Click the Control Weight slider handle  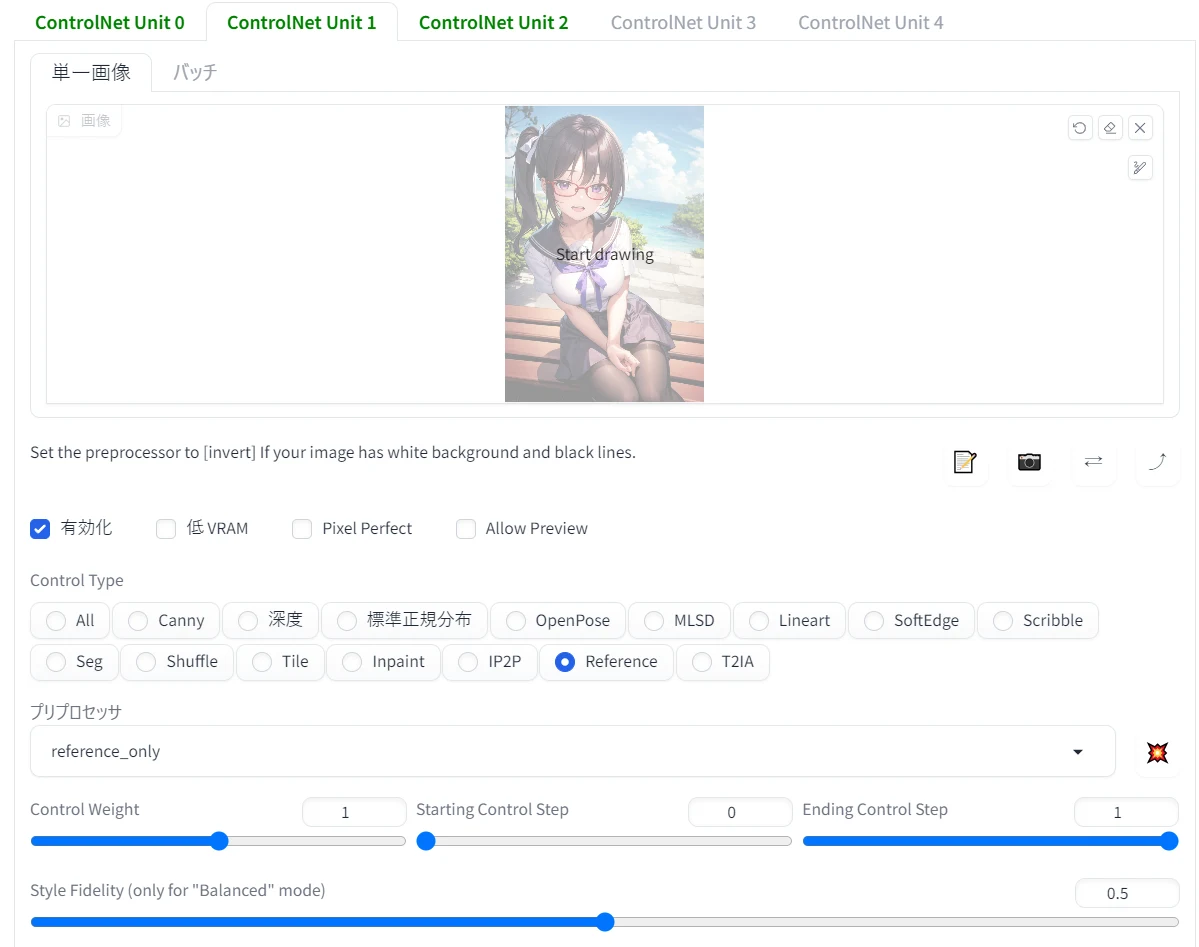(x=219, y=841)
